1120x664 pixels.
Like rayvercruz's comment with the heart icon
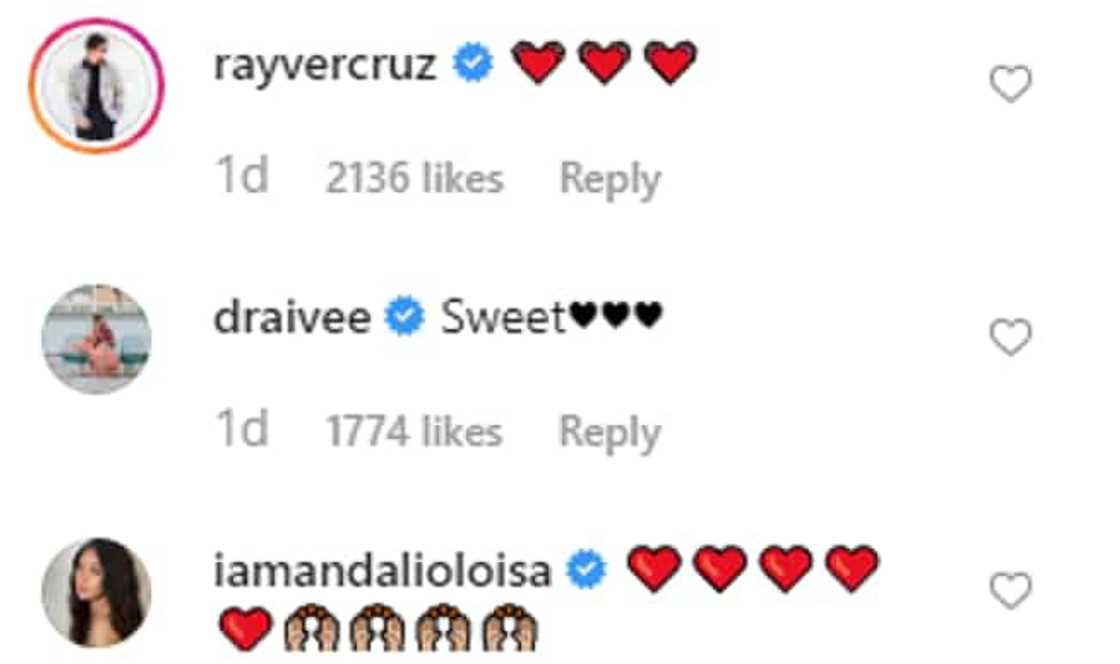tap(1010, 83)
